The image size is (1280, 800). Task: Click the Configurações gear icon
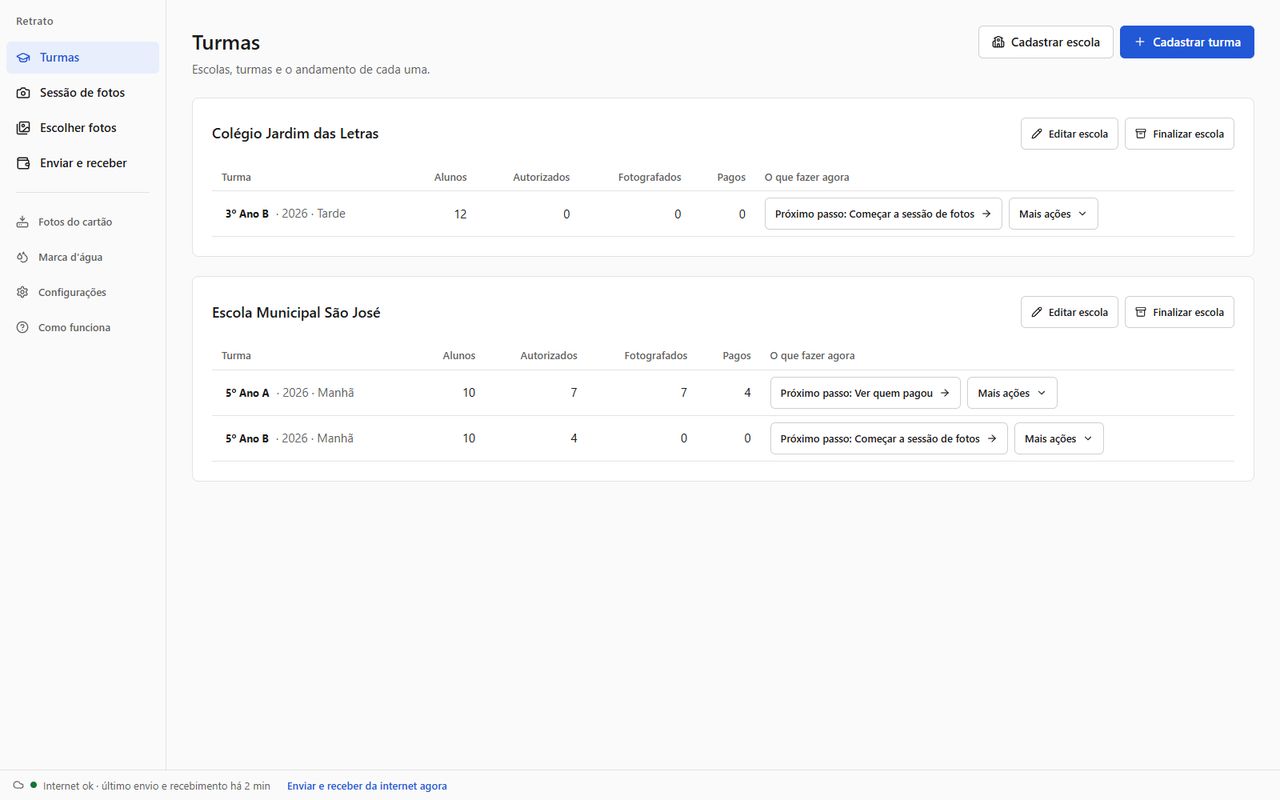[23, 292]
